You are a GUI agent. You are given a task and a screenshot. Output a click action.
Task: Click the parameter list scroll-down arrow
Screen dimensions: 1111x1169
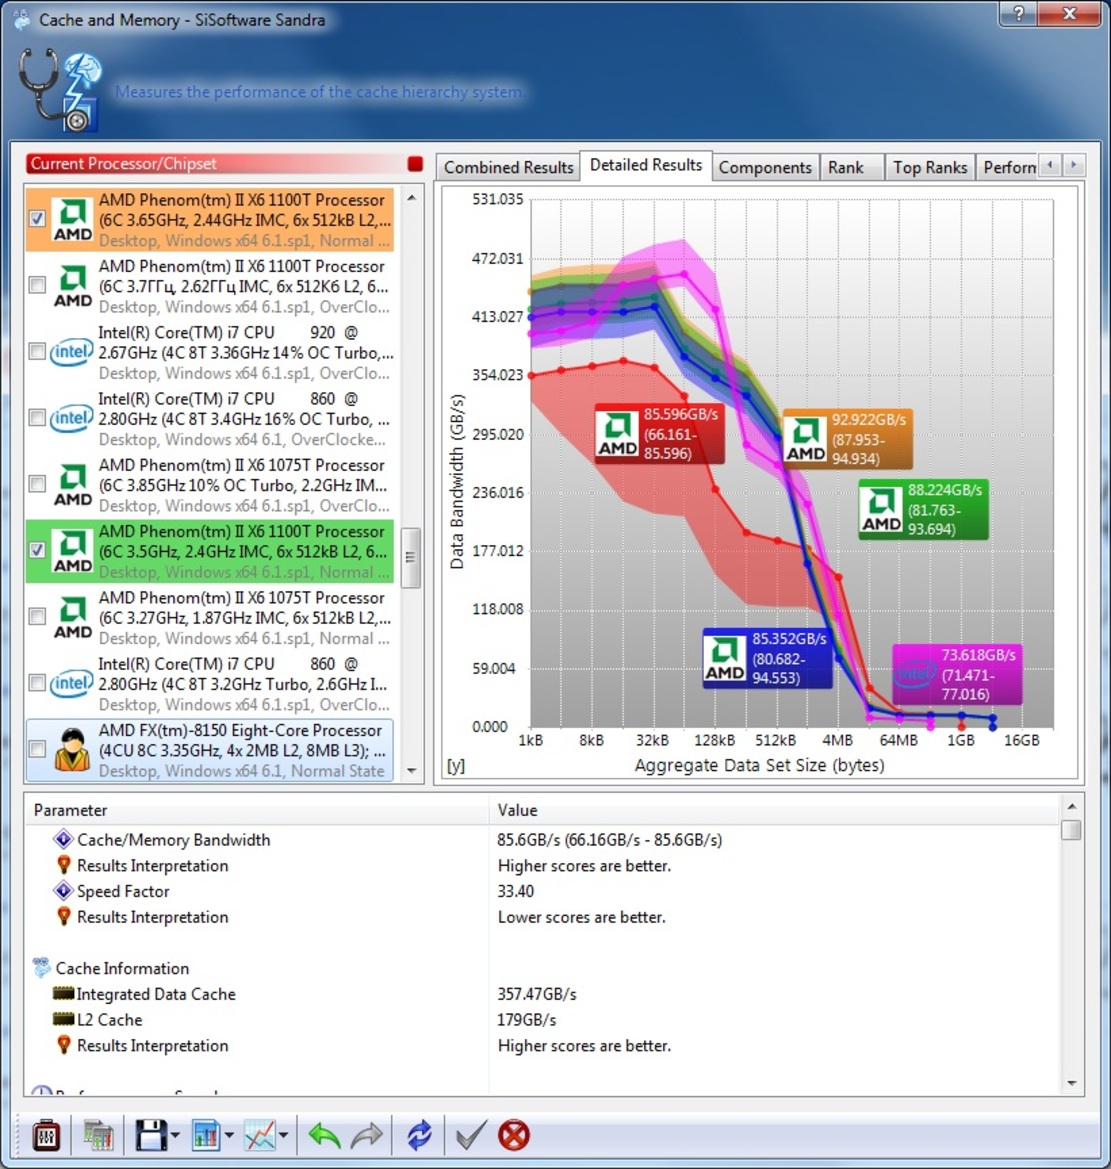(x=1071, y=1083)
